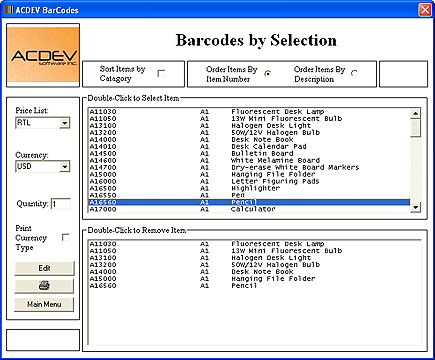Click A15000 Hanging File Folder in remove list
Image resolution: width=435 pixels, height=360 pixels.
click(x=254, y=279)
